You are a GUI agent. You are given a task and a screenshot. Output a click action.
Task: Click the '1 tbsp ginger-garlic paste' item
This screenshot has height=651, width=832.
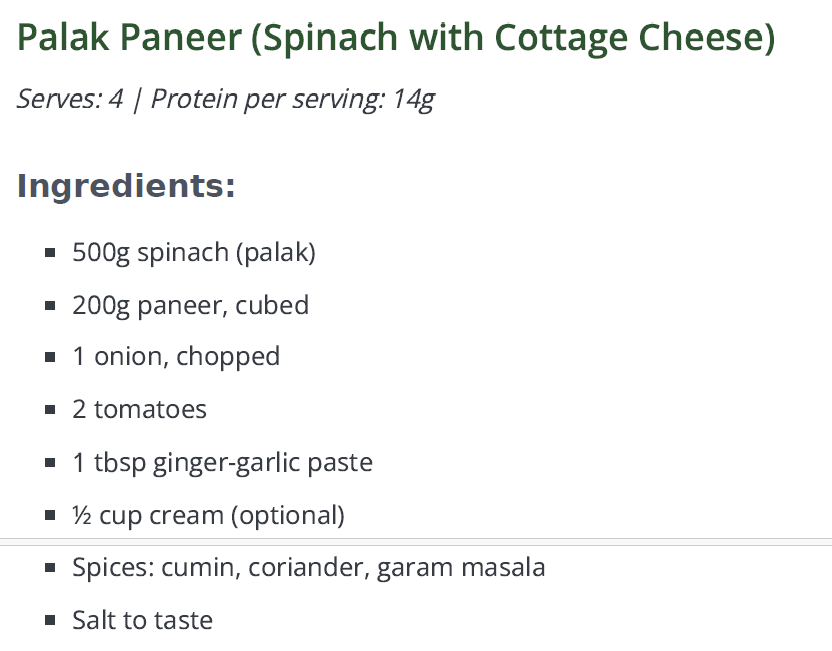coord(222,463)
